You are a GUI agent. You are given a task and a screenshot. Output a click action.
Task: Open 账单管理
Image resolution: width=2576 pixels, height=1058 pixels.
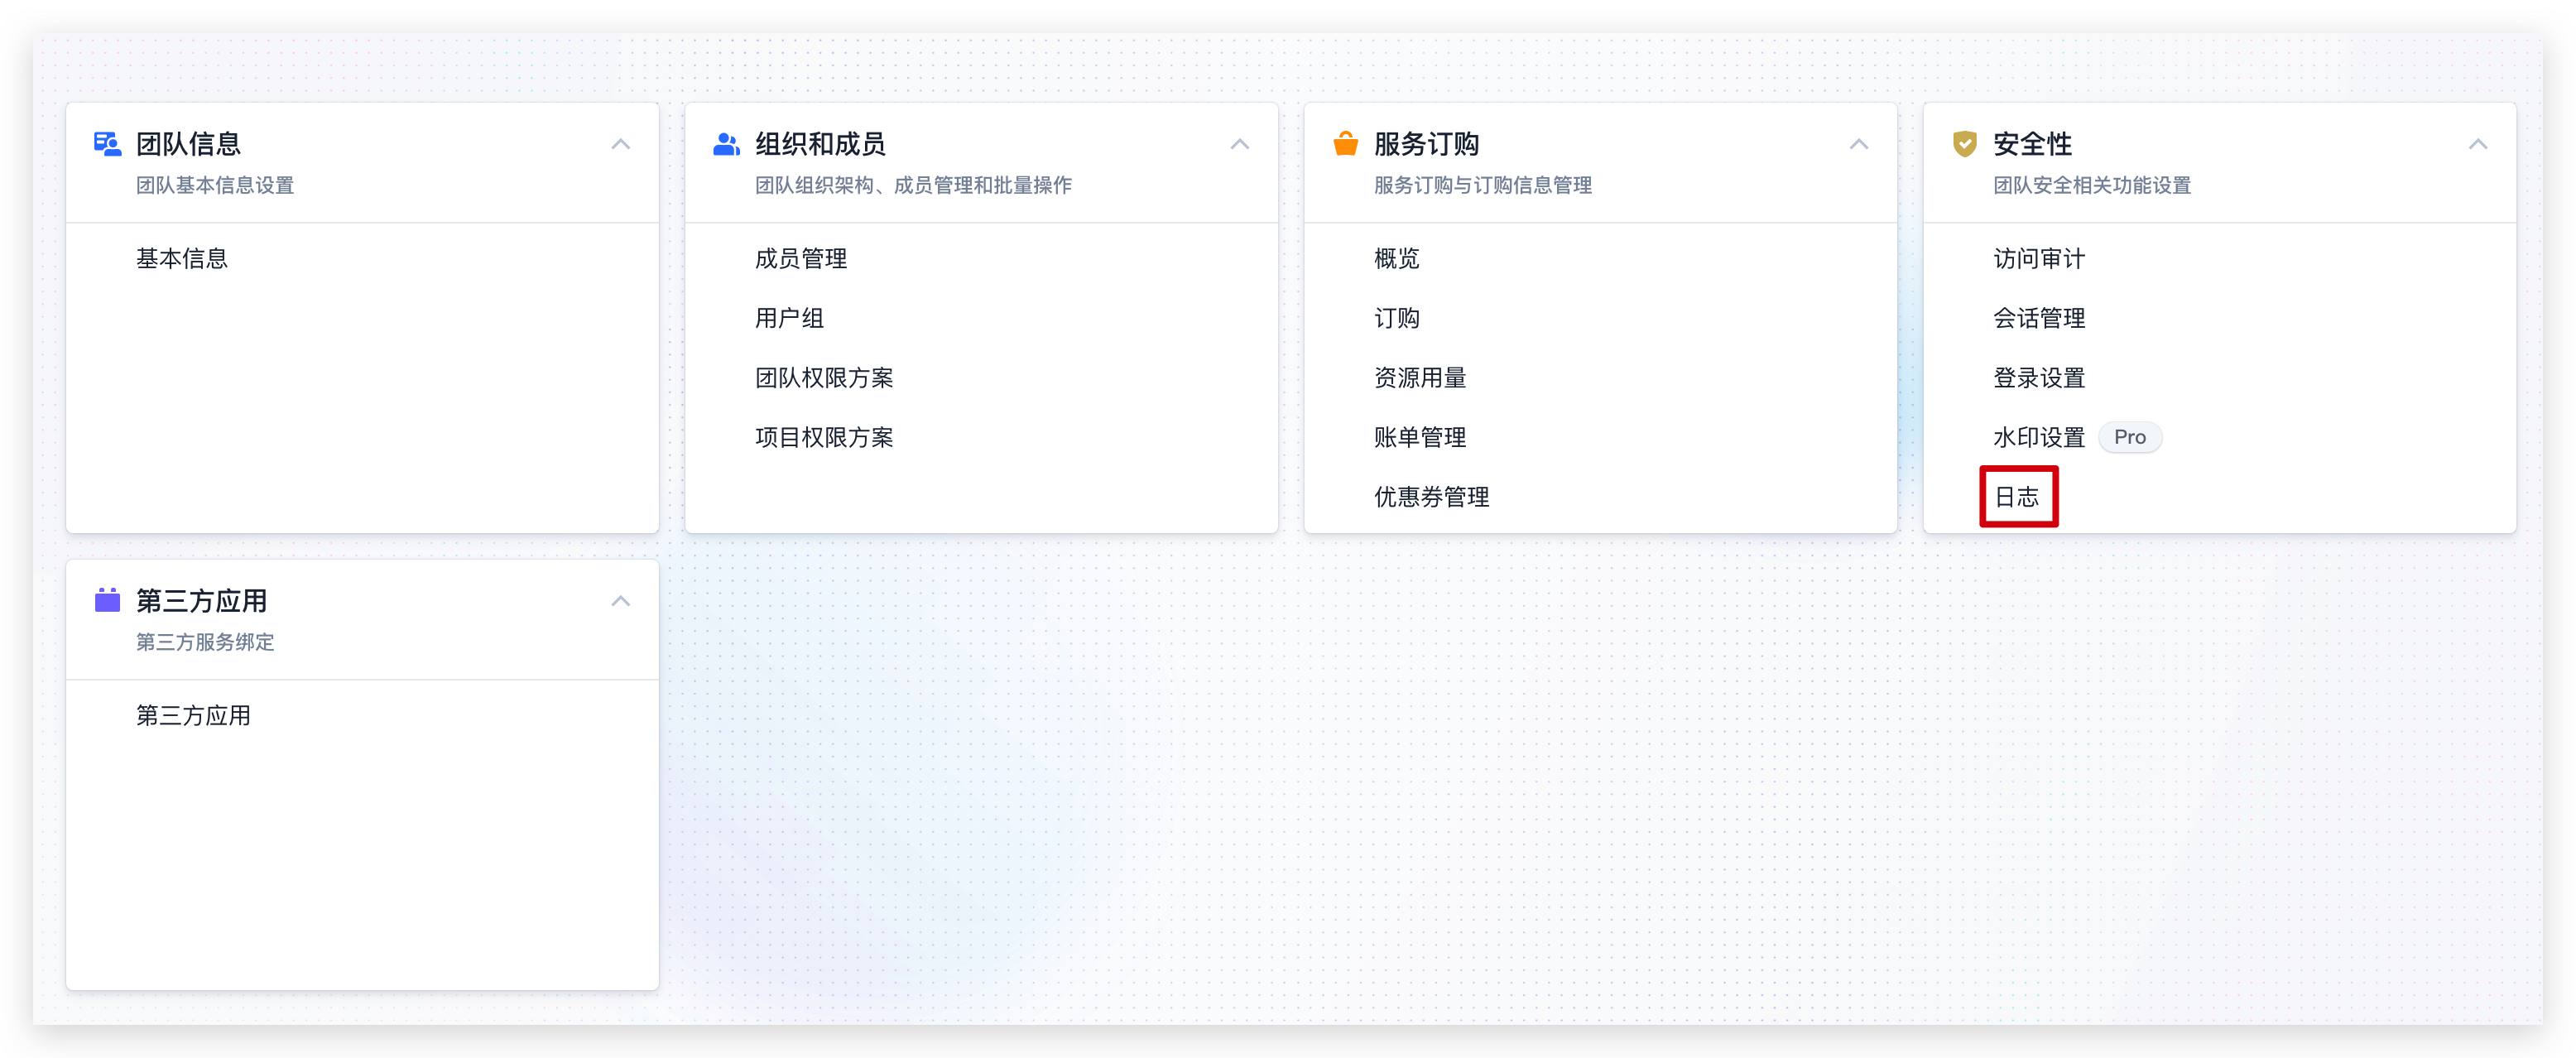coord(1420,437)
